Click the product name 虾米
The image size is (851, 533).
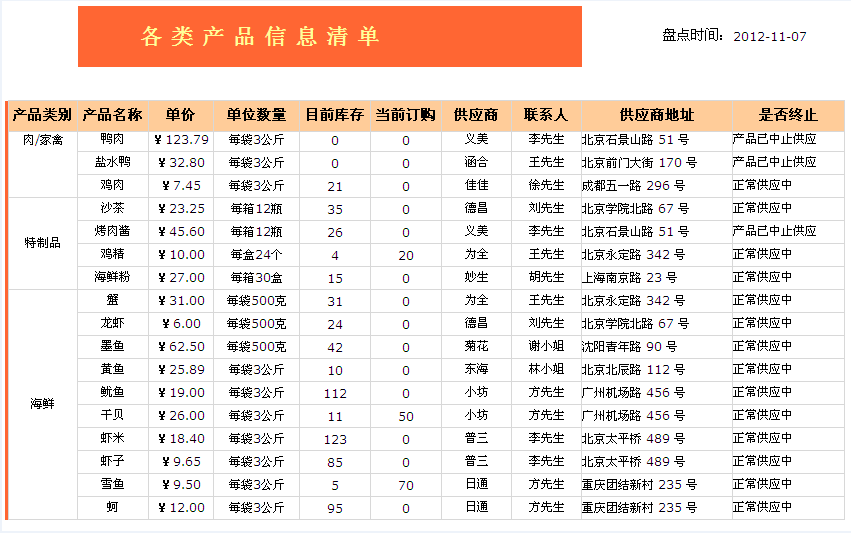point(112,438)
